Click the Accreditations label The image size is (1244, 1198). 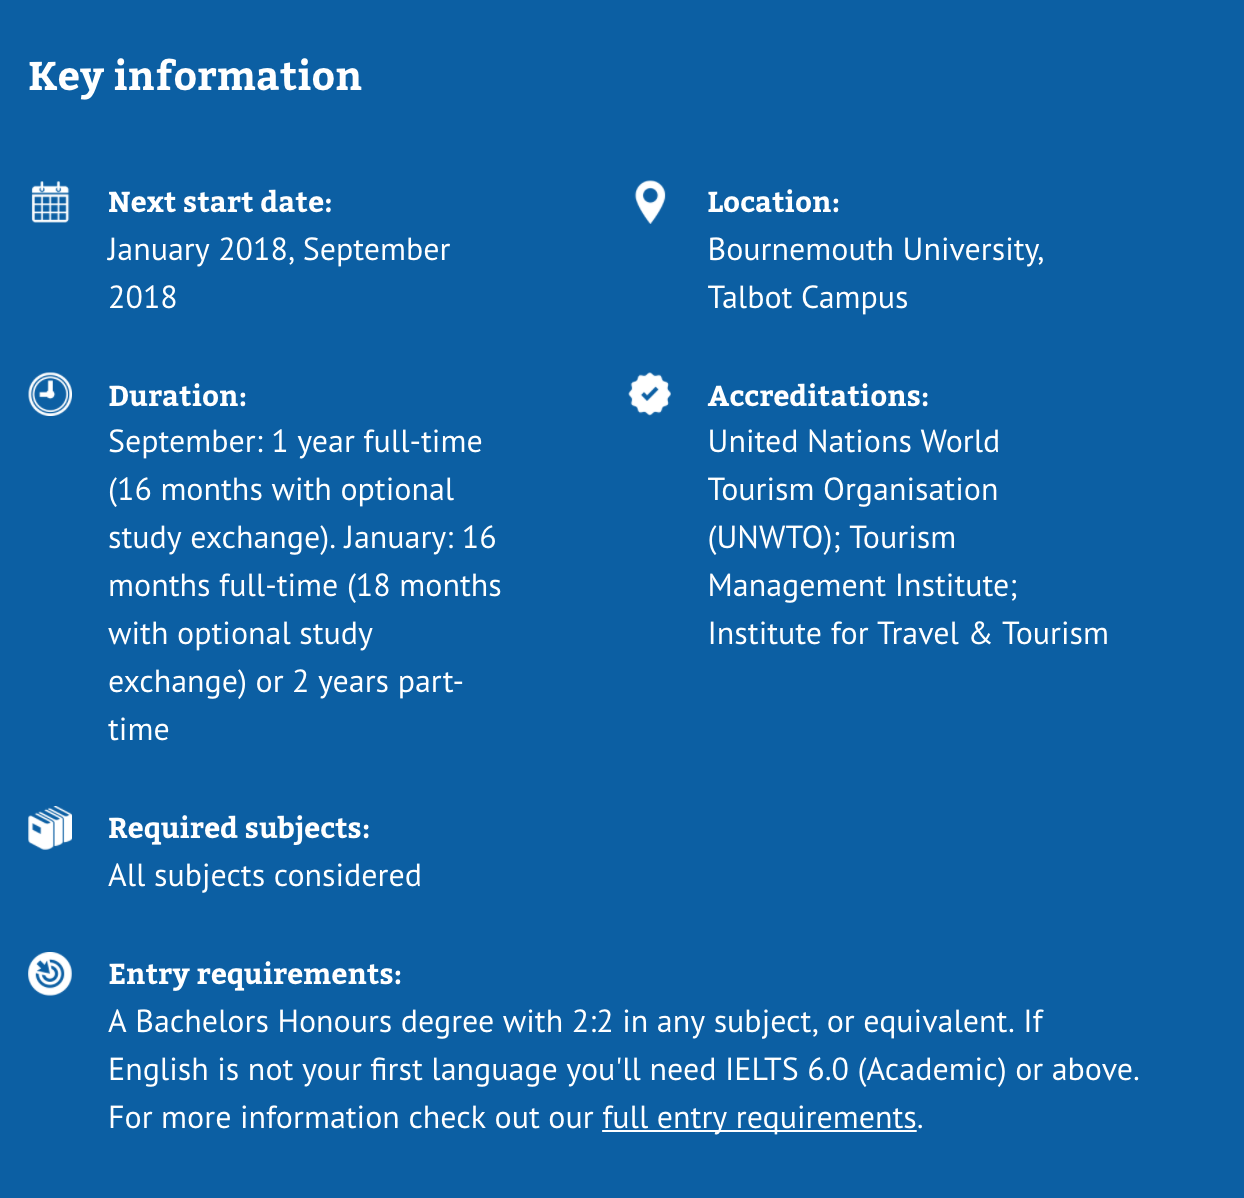coord(818,396)
